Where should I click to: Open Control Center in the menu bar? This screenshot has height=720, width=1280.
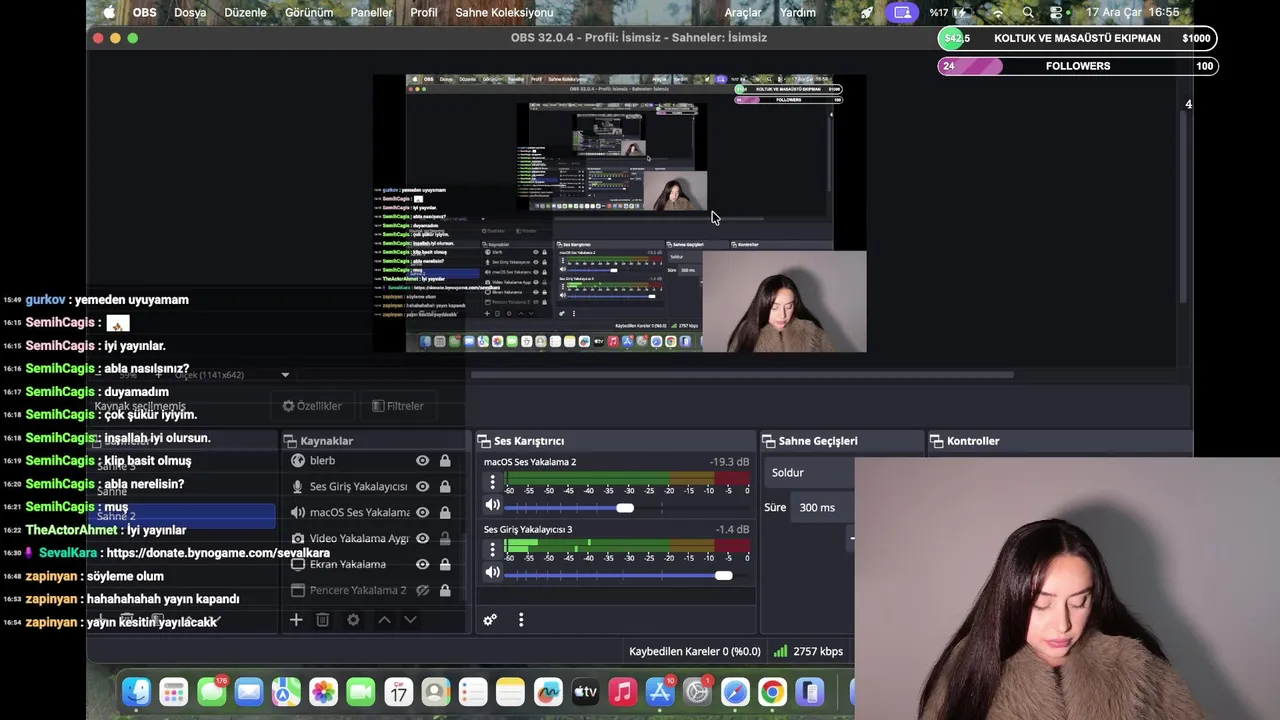point(1056,13)
